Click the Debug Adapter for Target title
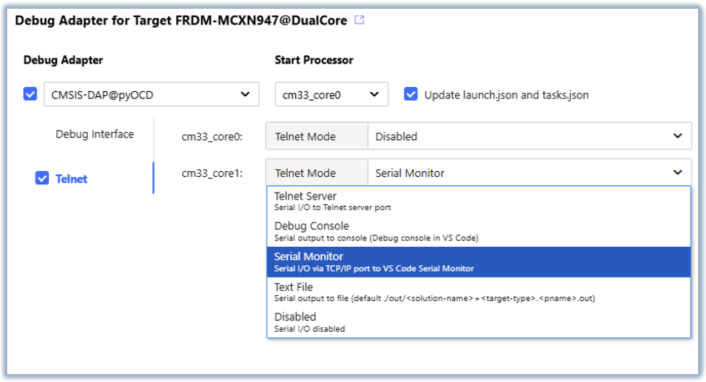This screenshot has height=382, width=706. (181, 20)
